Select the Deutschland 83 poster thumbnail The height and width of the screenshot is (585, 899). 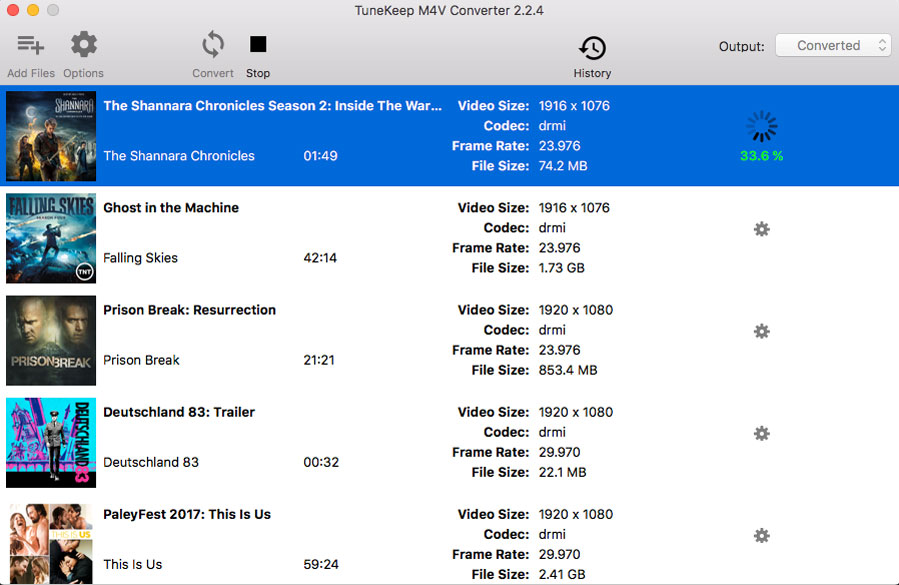point(51,442)
